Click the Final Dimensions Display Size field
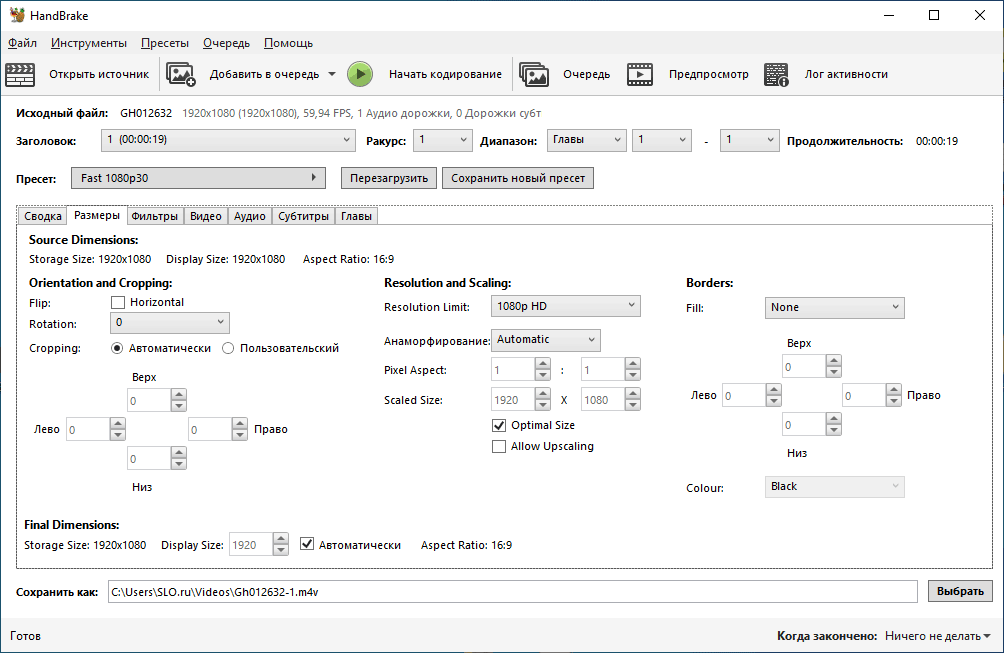 click(251, 545)
